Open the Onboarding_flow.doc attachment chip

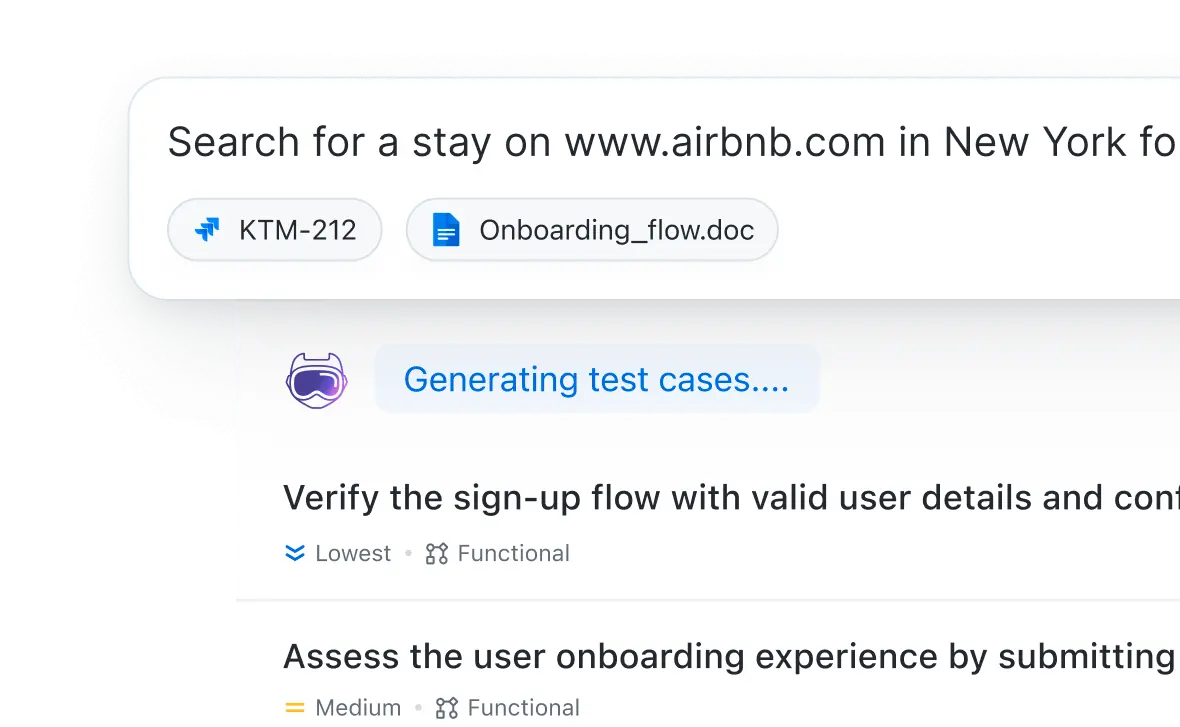click(x=592, y=230)
